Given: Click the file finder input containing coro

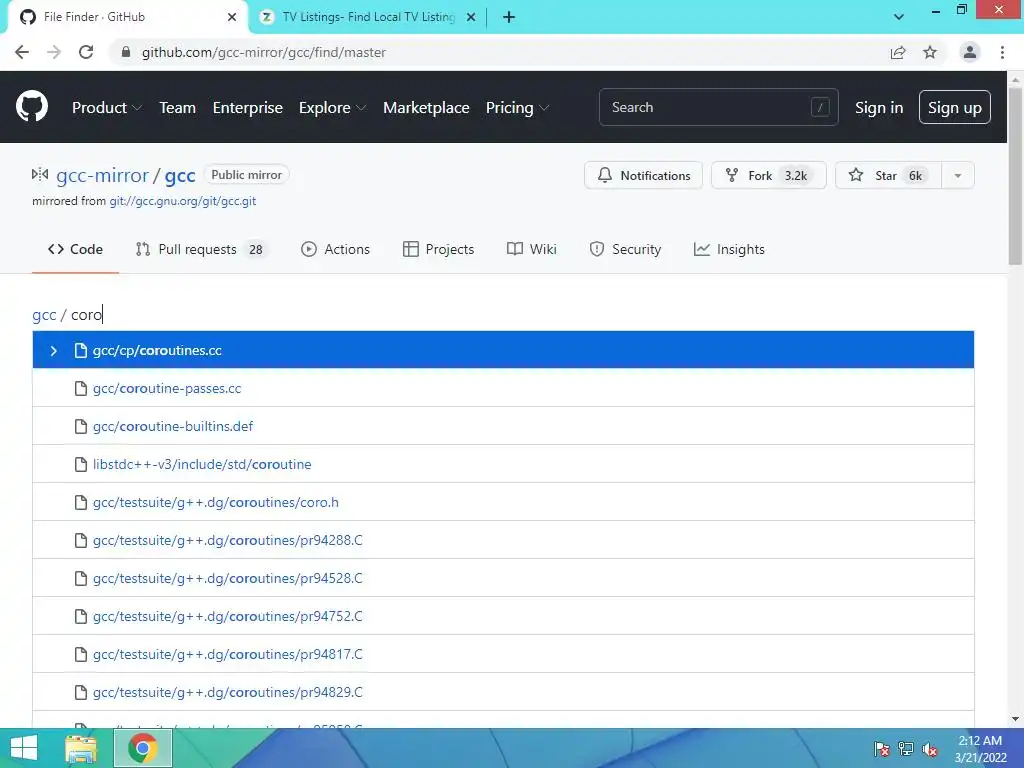Looking at the screenshot, I should pyautogui.click(x=86, y=315).
